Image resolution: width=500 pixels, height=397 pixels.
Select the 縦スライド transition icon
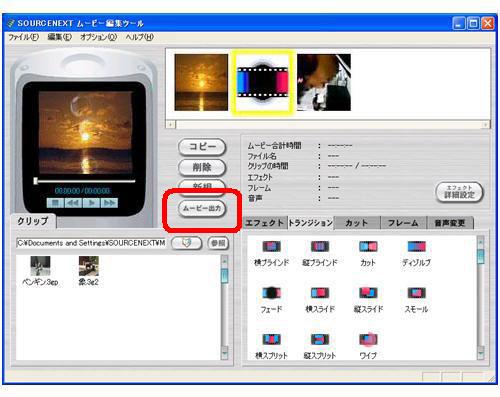(368, 293)
